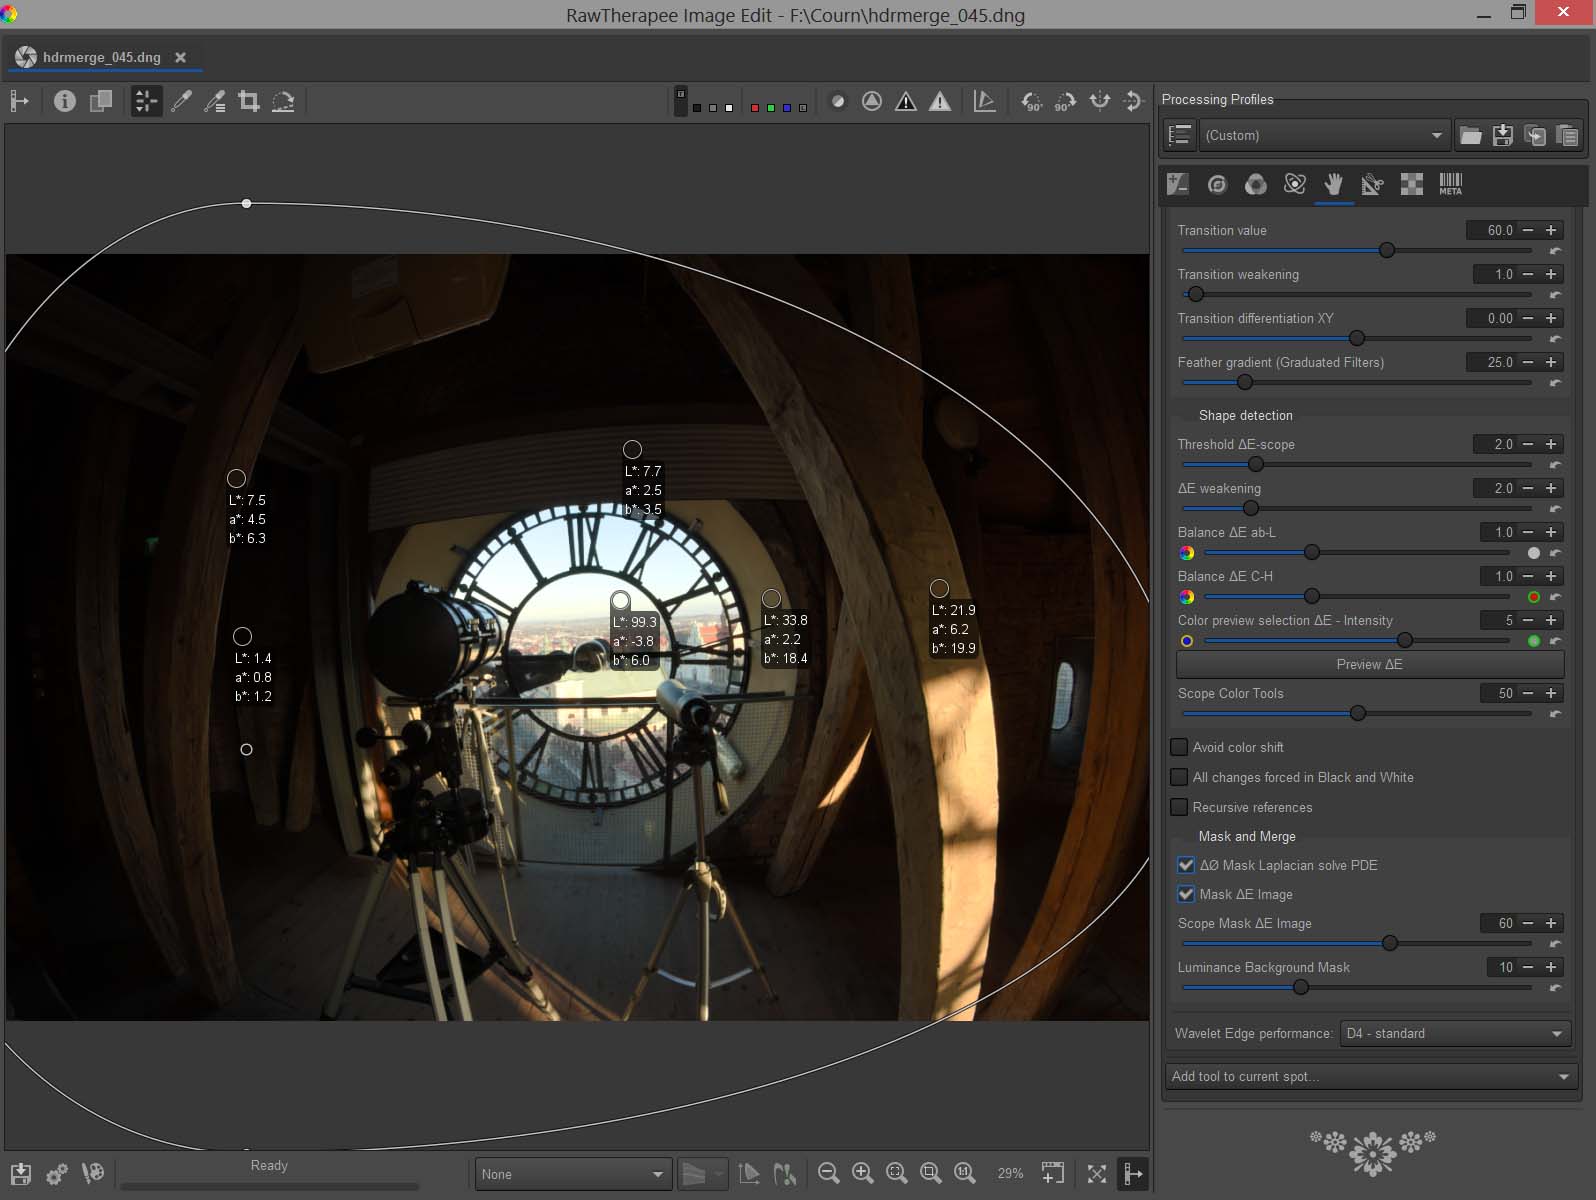Click the Preview ΔE button

coord(1369,664)
